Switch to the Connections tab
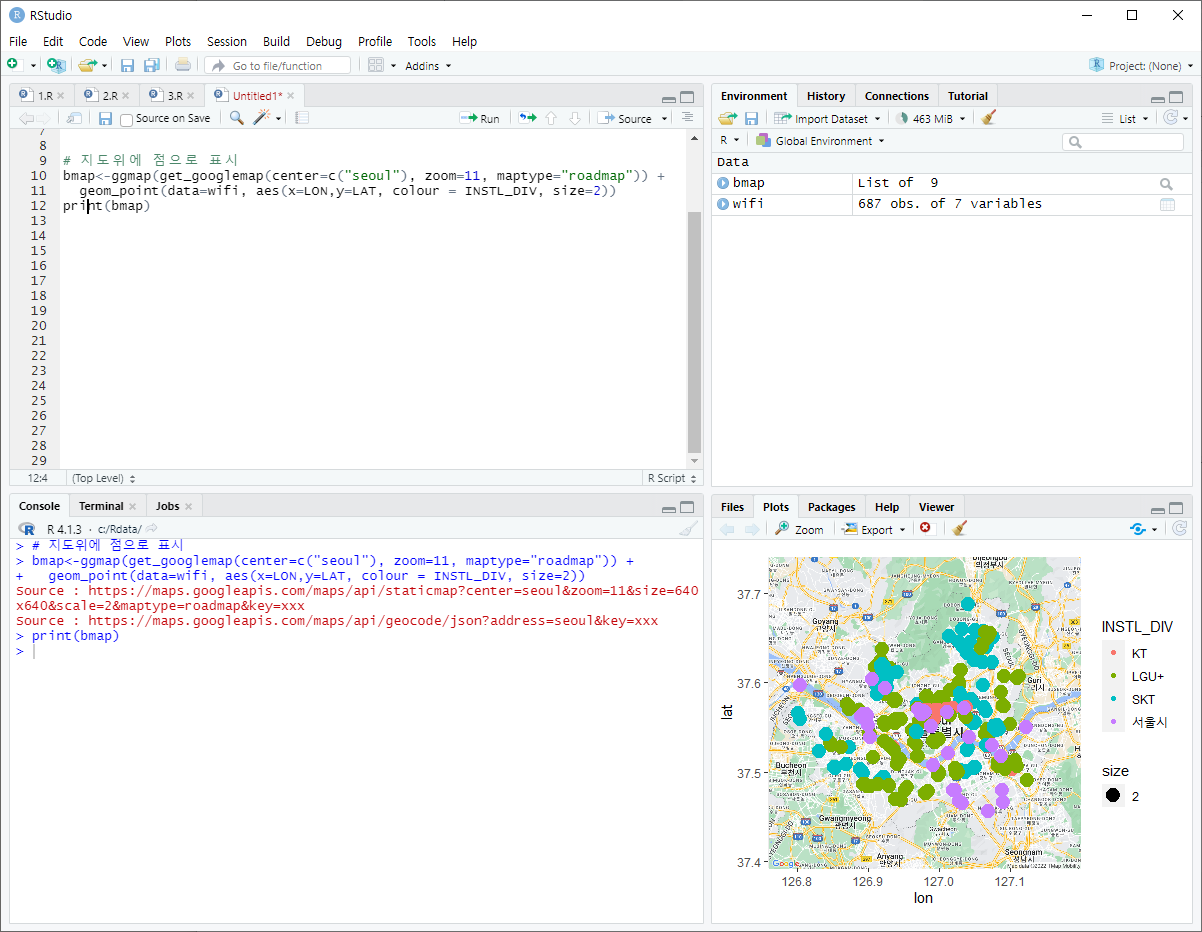Image resolution: width=1202 pixels, height=932 pixels. [897, 96]
